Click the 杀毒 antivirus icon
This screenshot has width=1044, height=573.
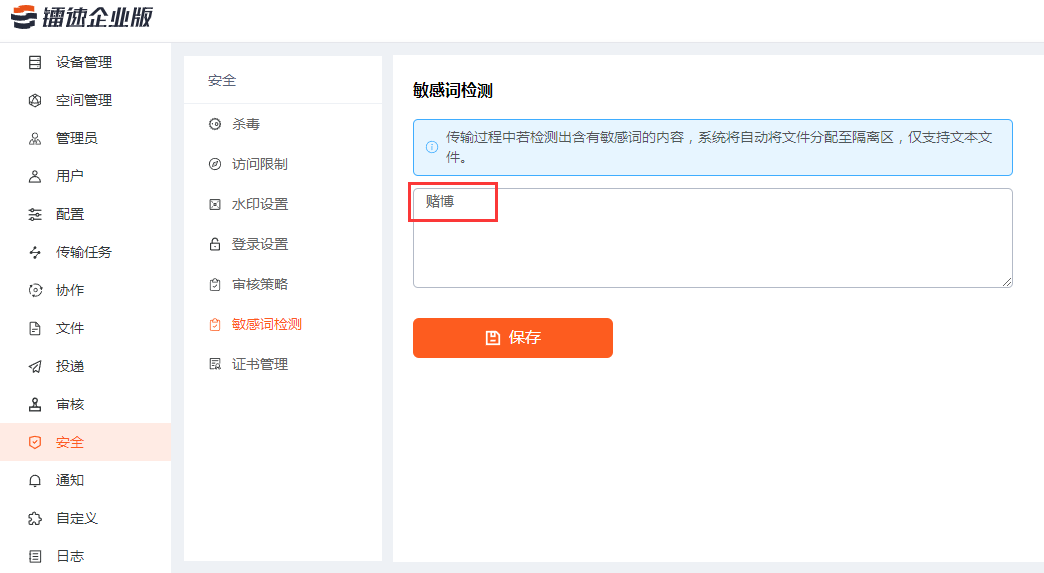[214, 124]
